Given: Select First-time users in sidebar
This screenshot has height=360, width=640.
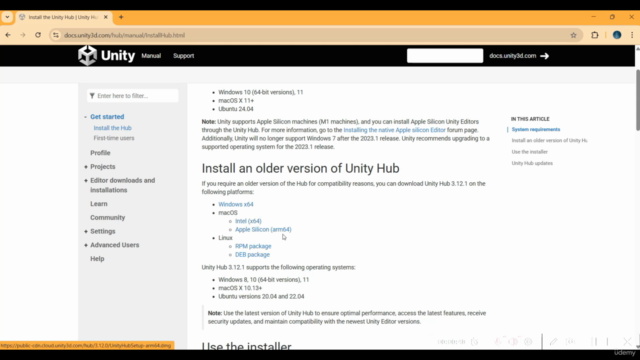Looking at the screenshot, I should pyautogui.click(x=114, y=138).
